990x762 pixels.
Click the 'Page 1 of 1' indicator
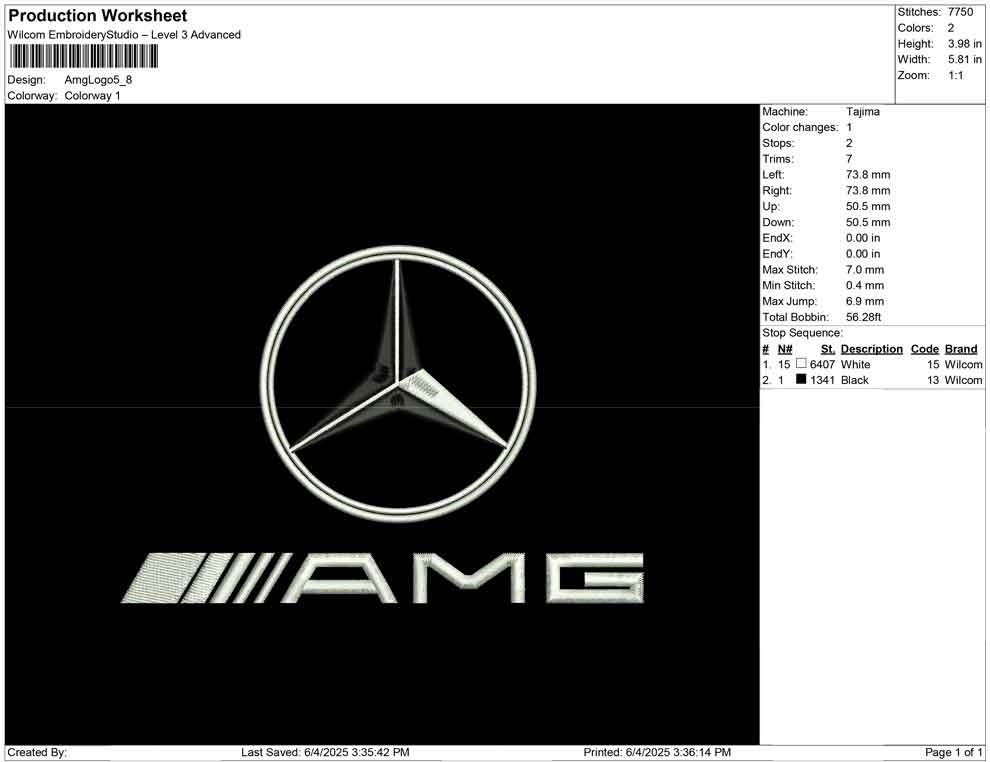point(953,753)
